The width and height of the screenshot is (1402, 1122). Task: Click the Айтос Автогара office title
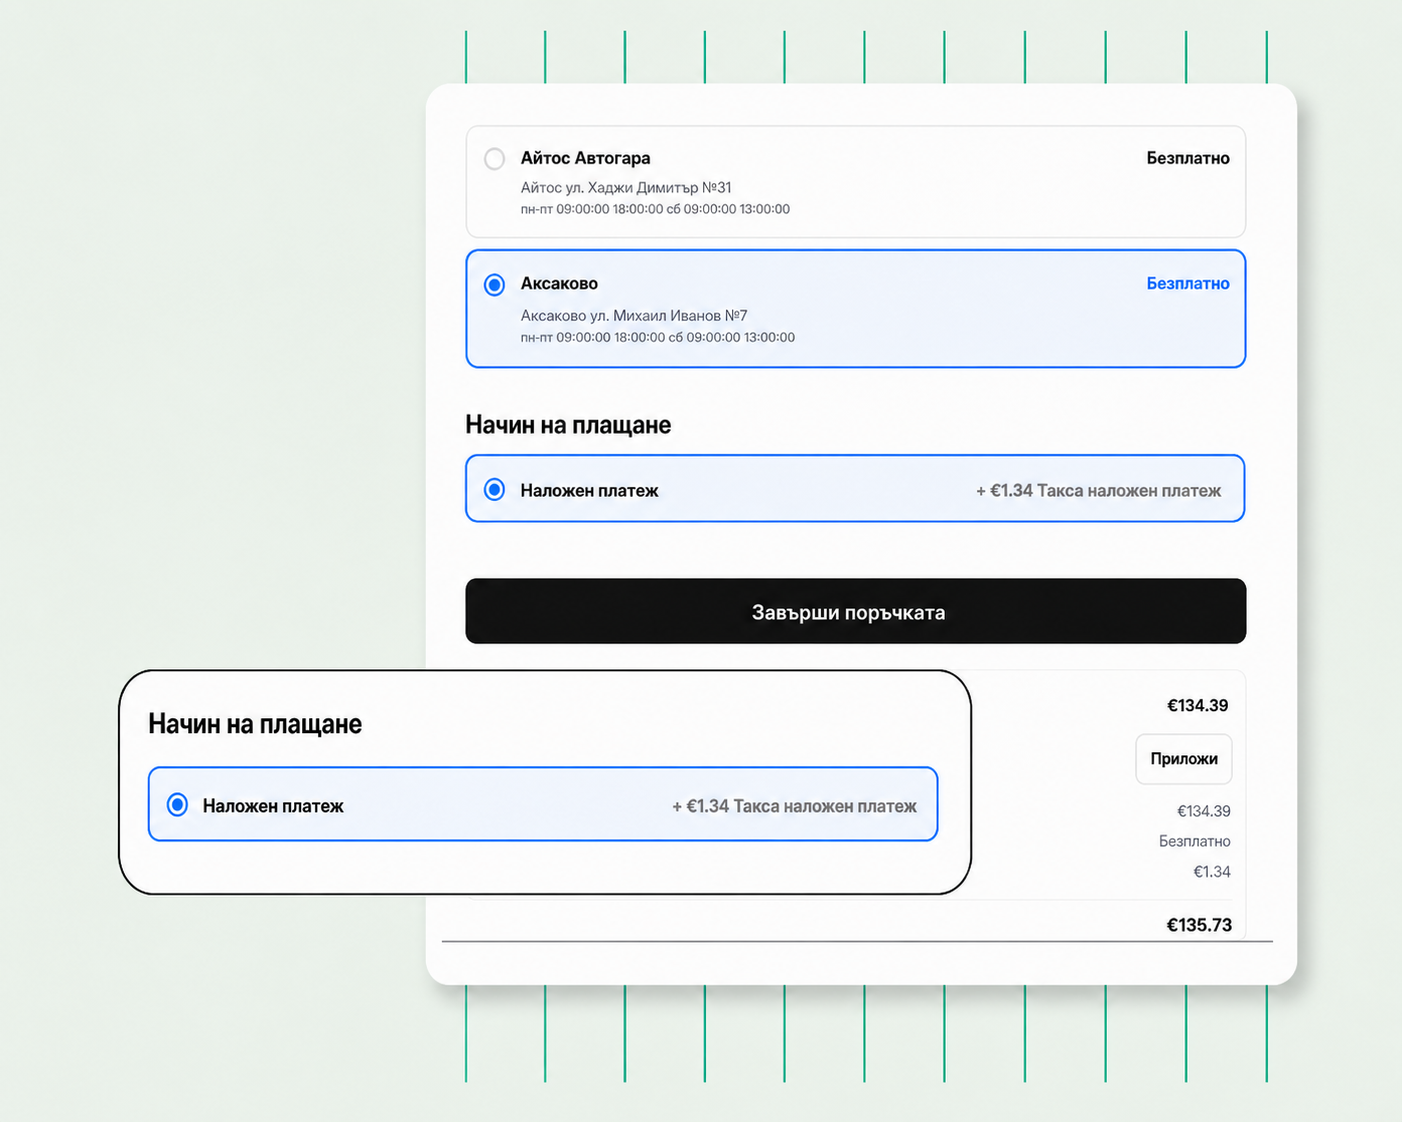[585, 158]
